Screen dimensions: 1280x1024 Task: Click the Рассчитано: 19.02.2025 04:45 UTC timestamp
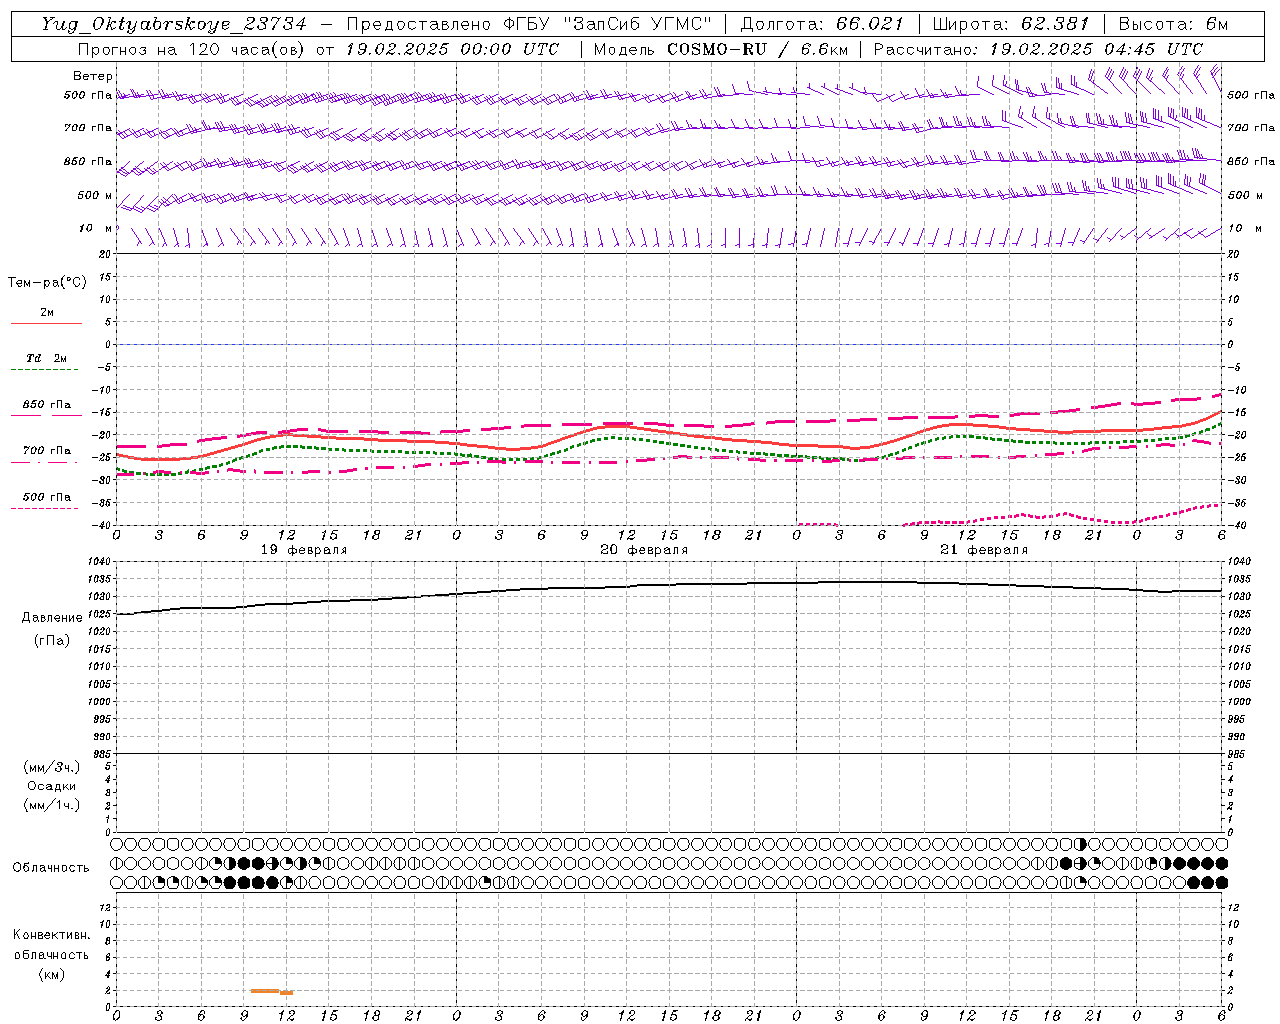click(x=1038, y=49)
